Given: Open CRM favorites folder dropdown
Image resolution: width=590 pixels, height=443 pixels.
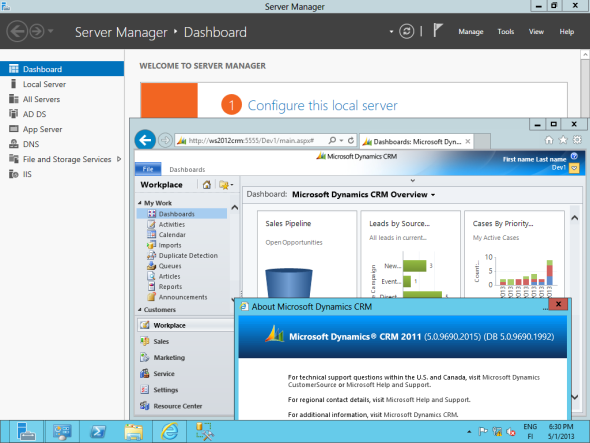Looking at the screenshot, I should [226, 185].
